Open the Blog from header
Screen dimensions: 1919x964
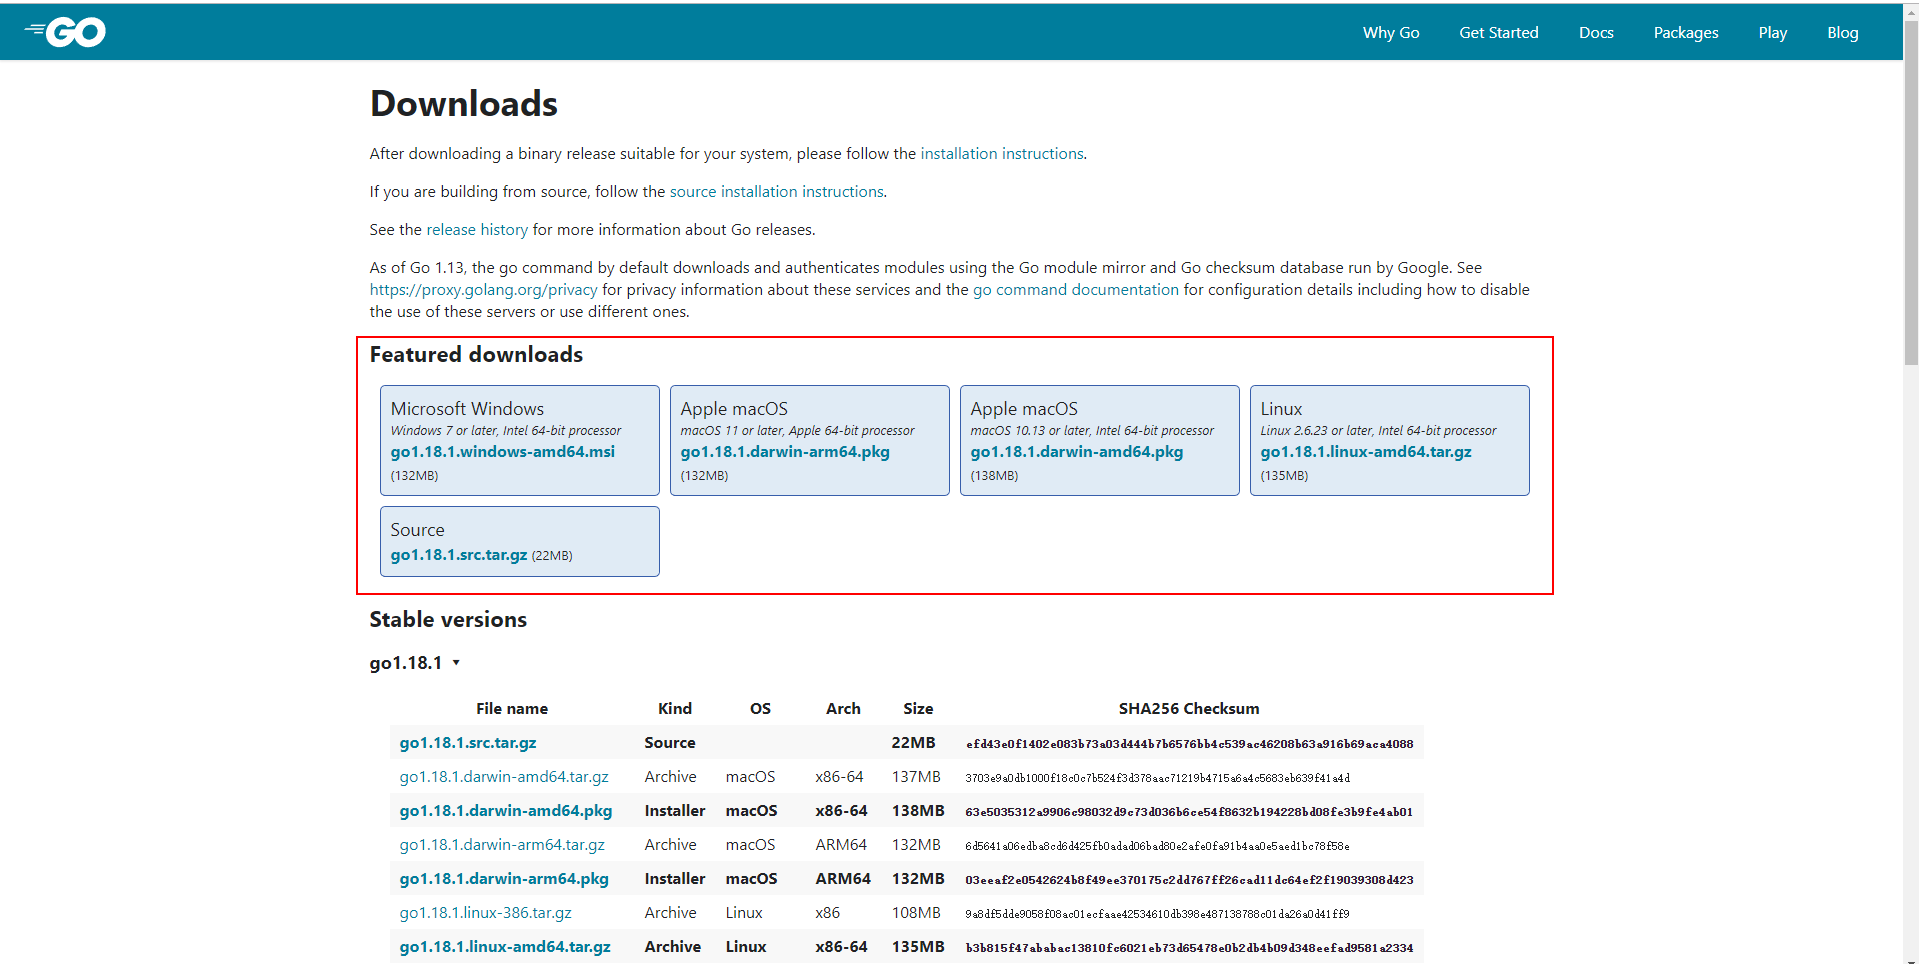tap(1842, 33)
